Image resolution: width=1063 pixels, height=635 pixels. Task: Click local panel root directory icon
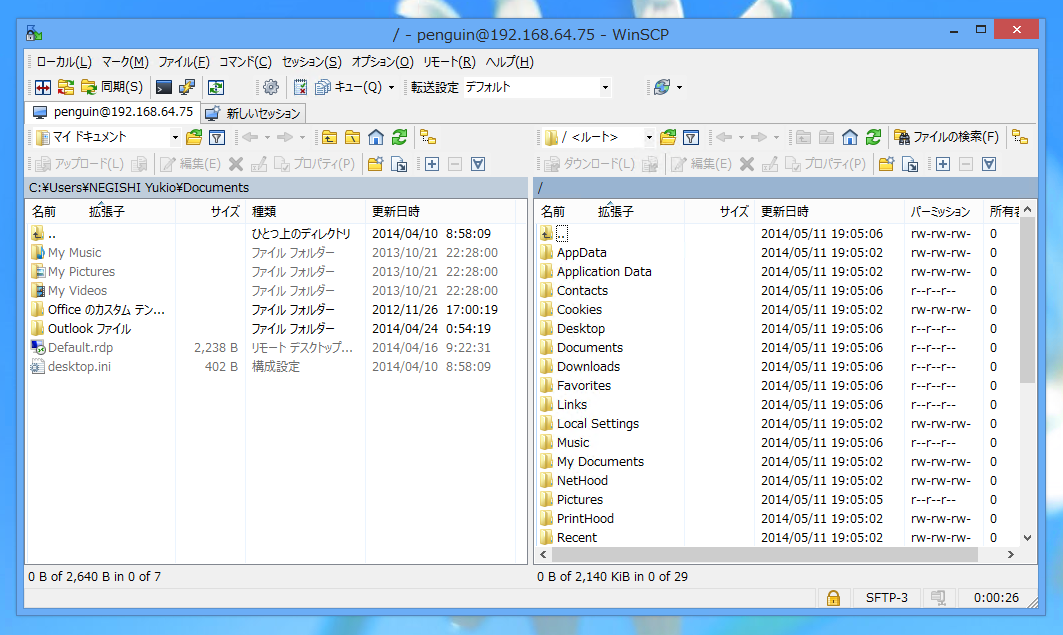pos(353,138)
